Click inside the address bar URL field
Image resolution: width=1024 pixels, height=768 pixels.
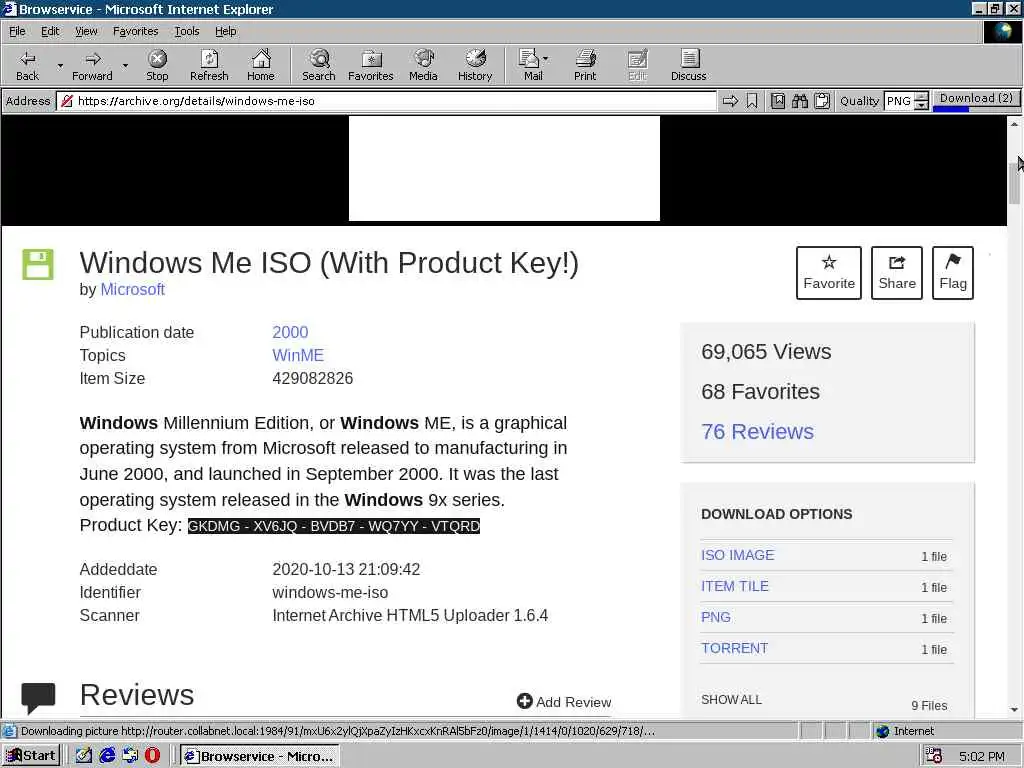(387, 101)
